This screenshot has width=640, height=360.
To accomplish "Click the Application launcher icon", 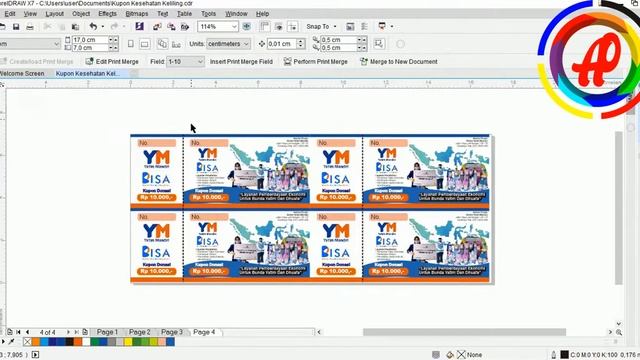I will 382,26.
